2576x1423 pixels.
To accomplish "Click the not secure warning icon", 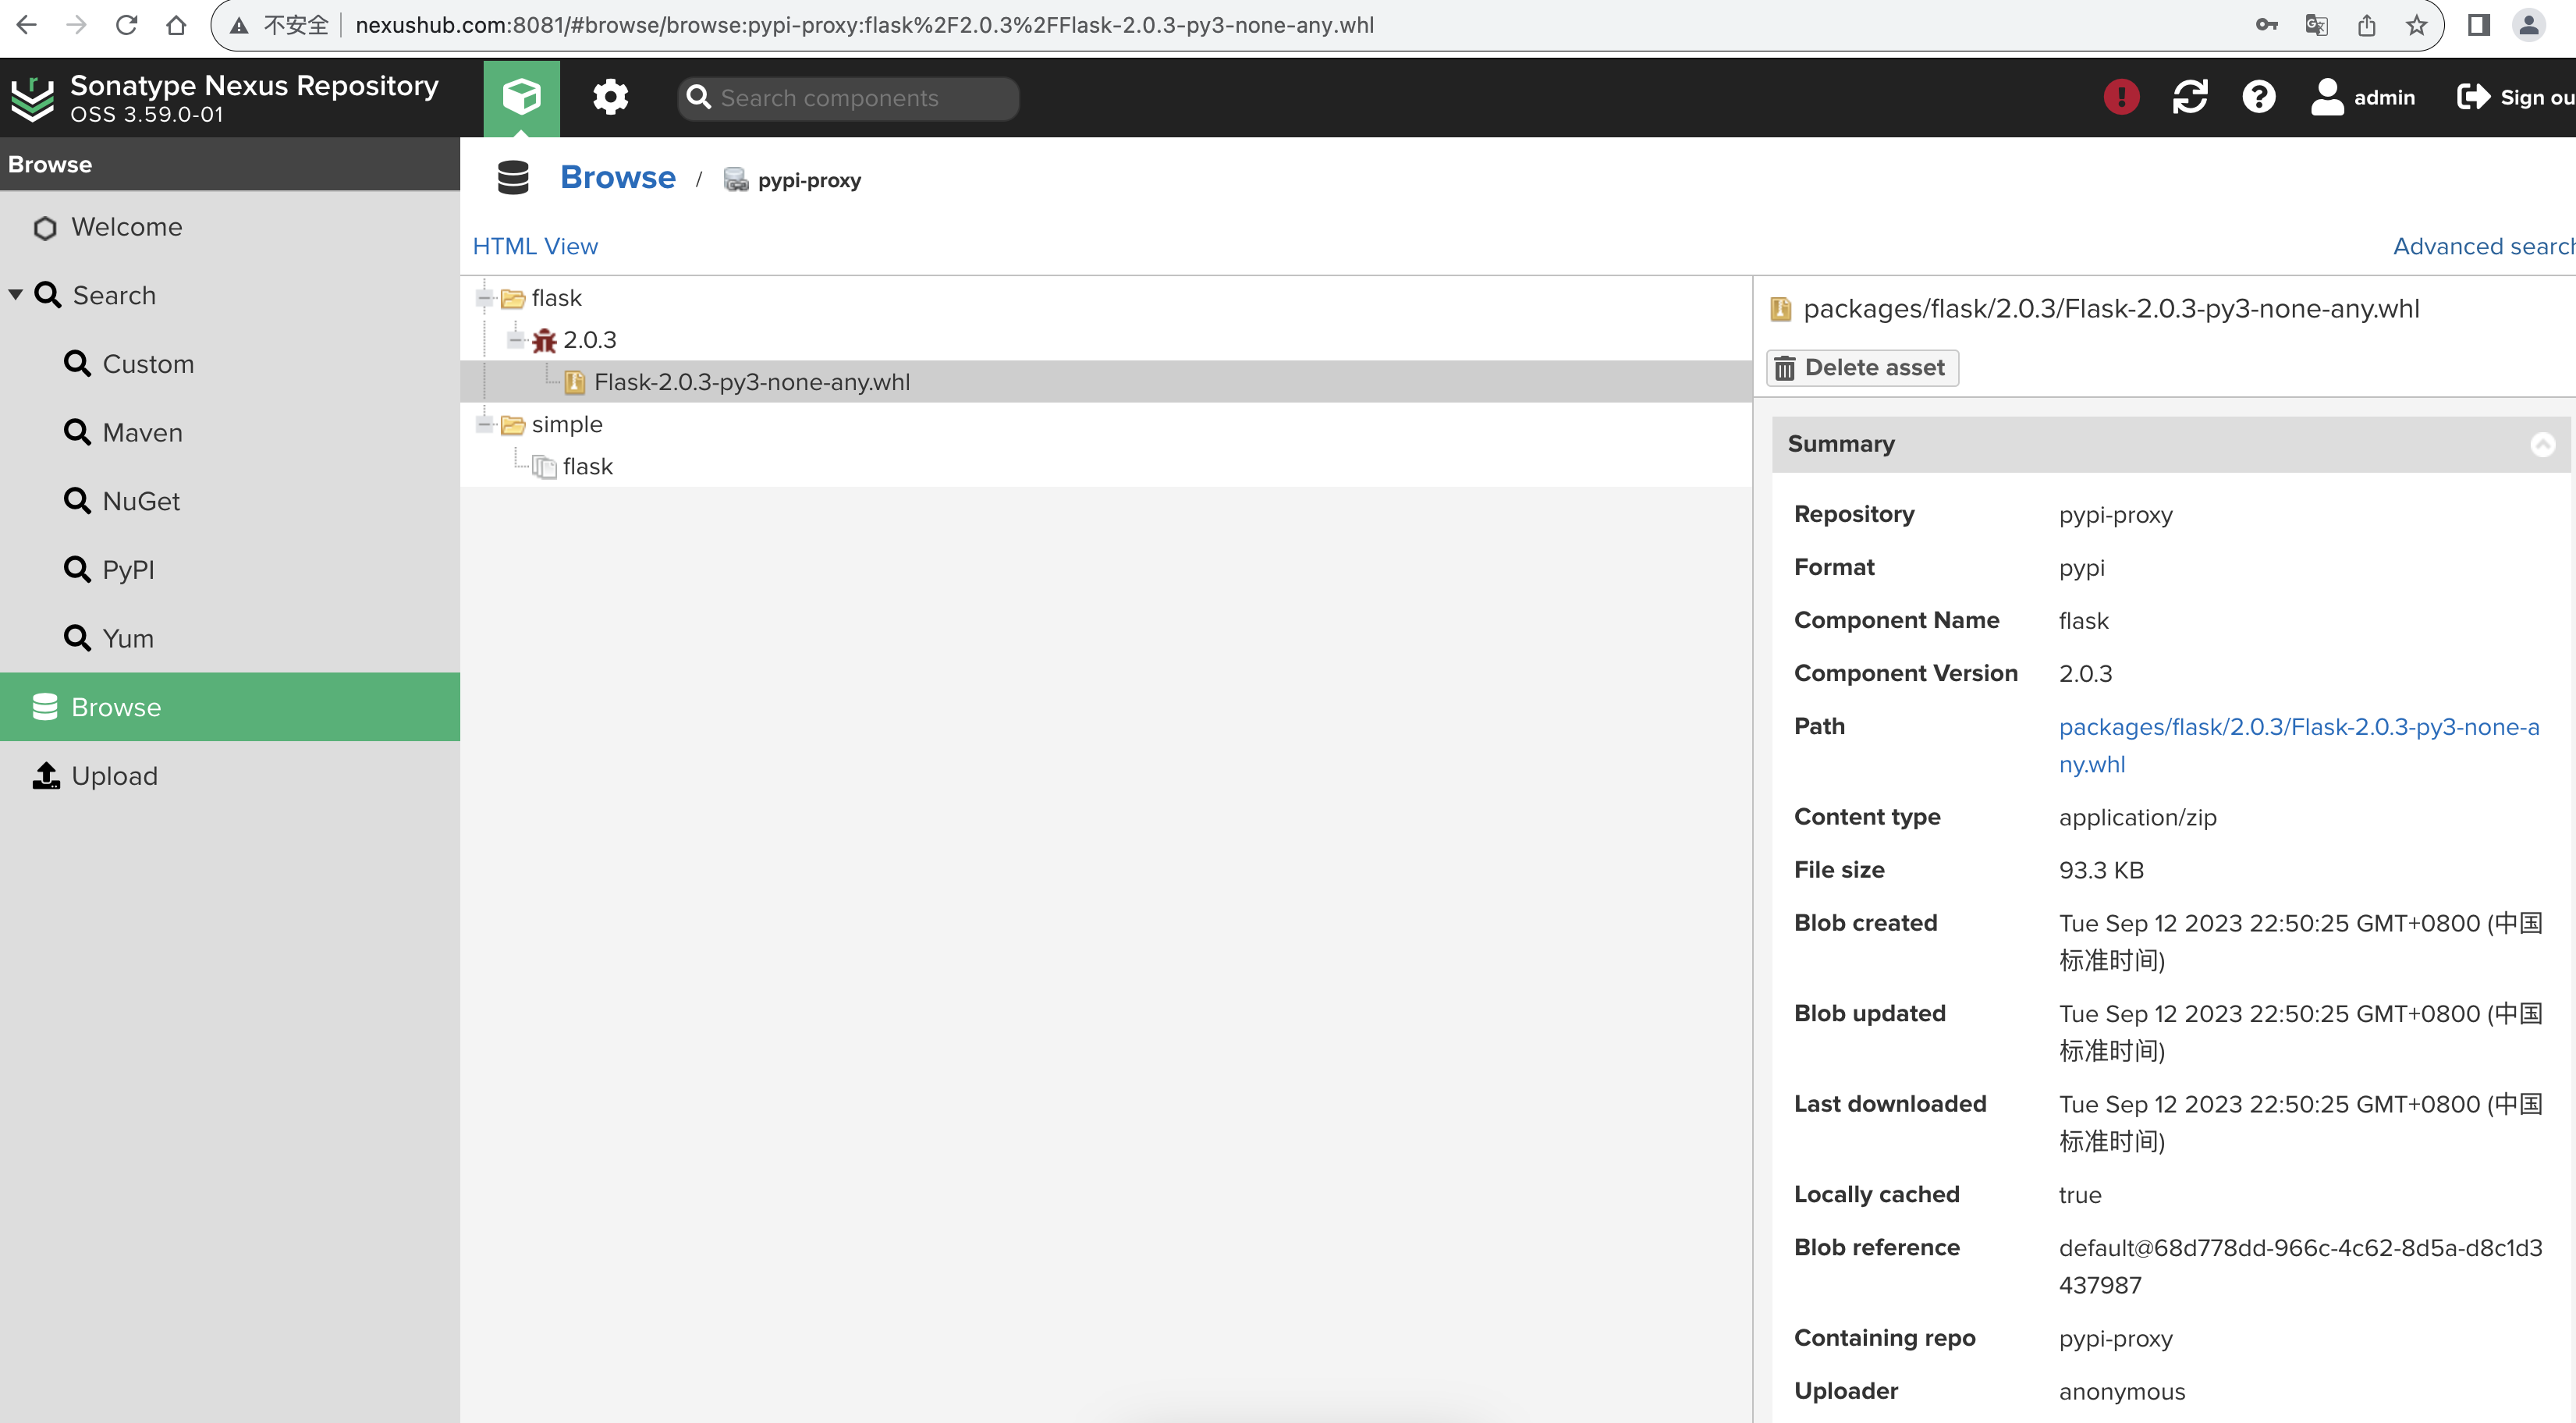I will 239,25.
